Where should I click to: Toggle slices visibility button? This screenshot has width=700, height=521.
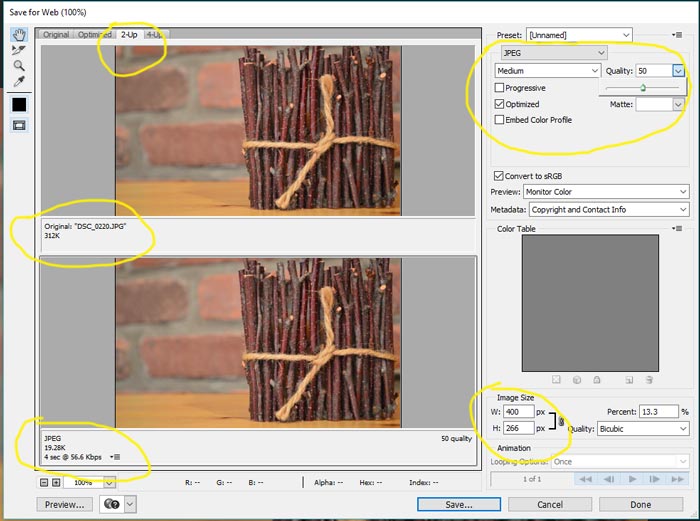coord(19,125)
